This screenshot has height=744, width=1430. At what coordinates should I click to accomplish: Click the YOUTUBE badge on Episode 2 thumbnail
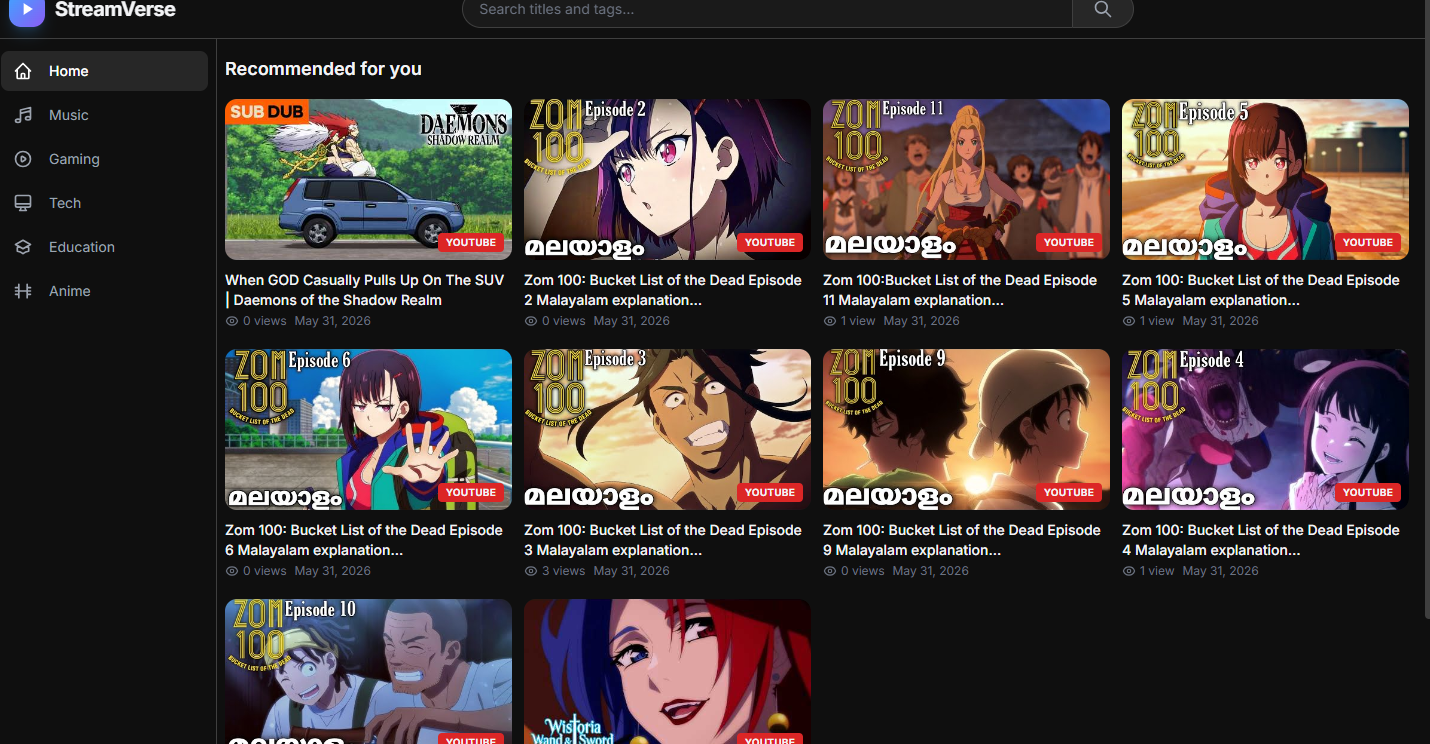coord(770,242)
